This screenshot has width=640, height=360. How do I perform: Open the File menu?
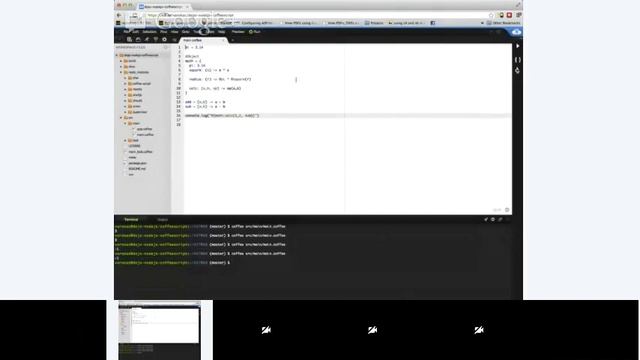pos(127,32)
